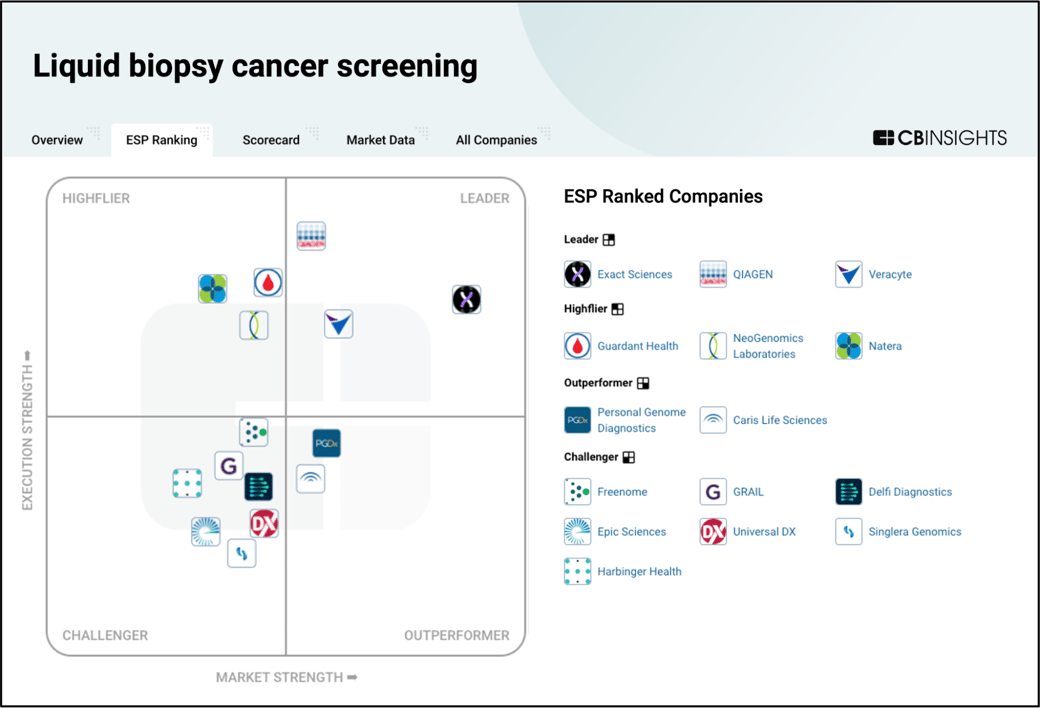Screen dimensions: 1040x708
Task: Click the Guardant Health logo on the chart
Action: [x=268, y=283]
